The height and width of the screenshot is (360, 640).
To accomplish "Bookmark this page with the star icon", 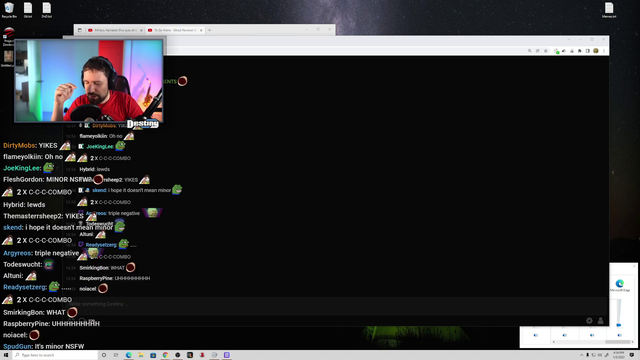I will pos(546,51).
